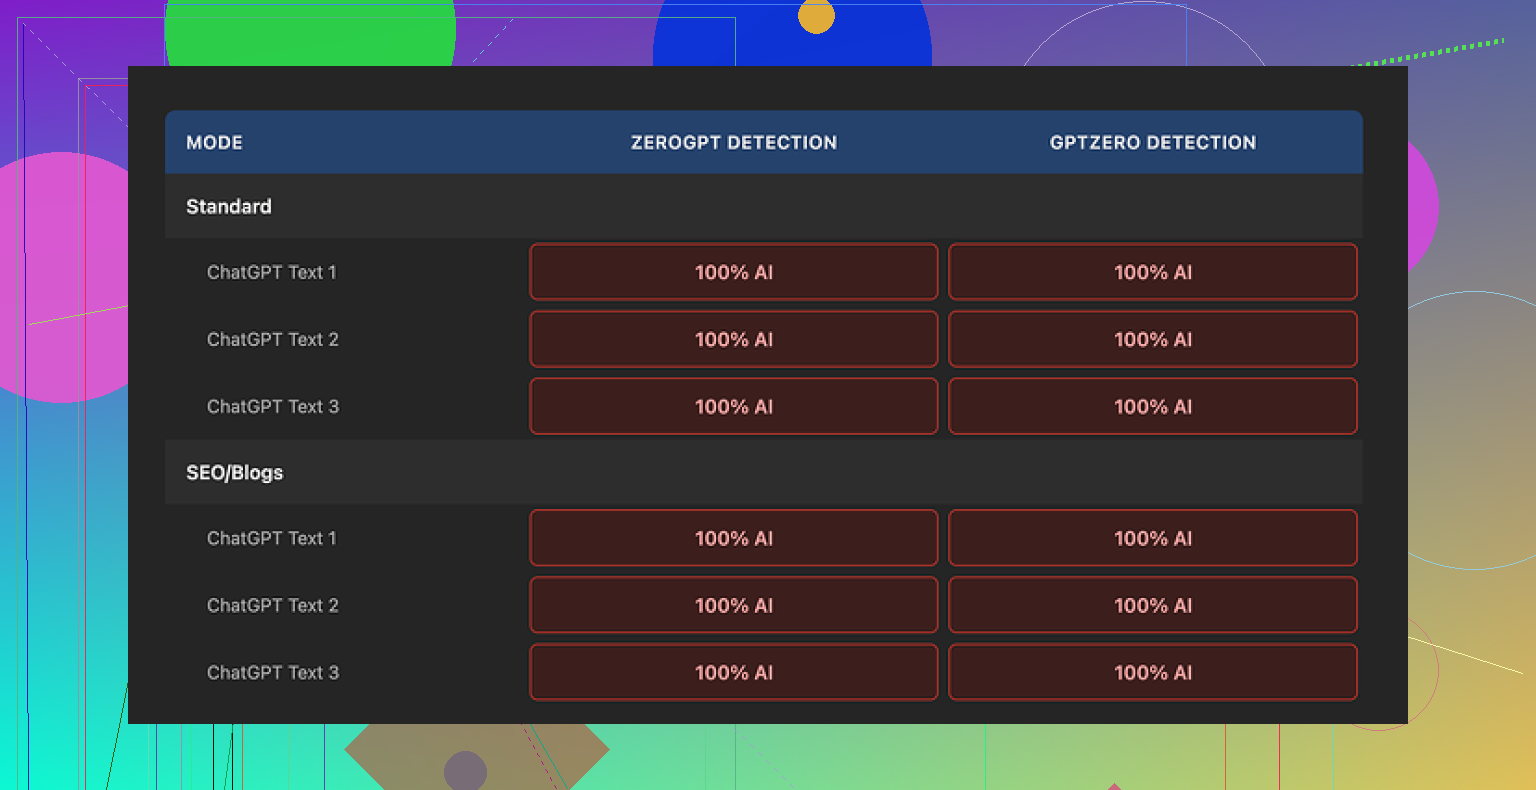Click GPTZero result for Standard ChatGPT Text 1
The image size is (1536, 790).
1152,272
